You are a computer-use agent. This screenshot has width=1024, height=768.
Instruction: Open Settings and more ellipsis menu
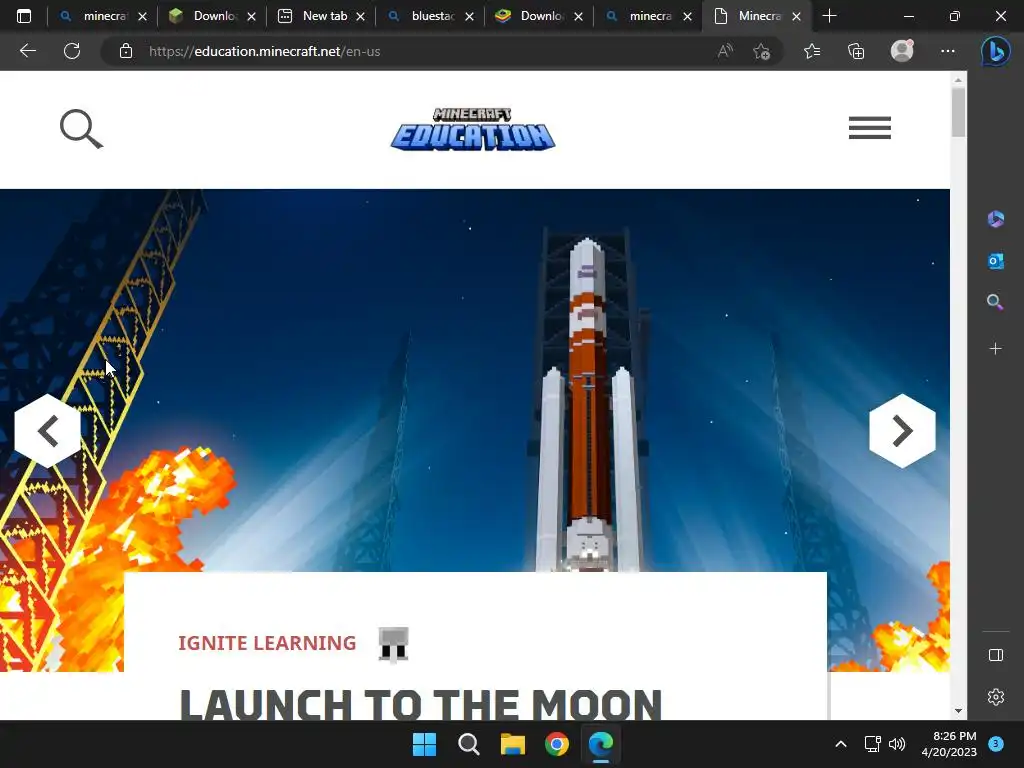(948, 51)
